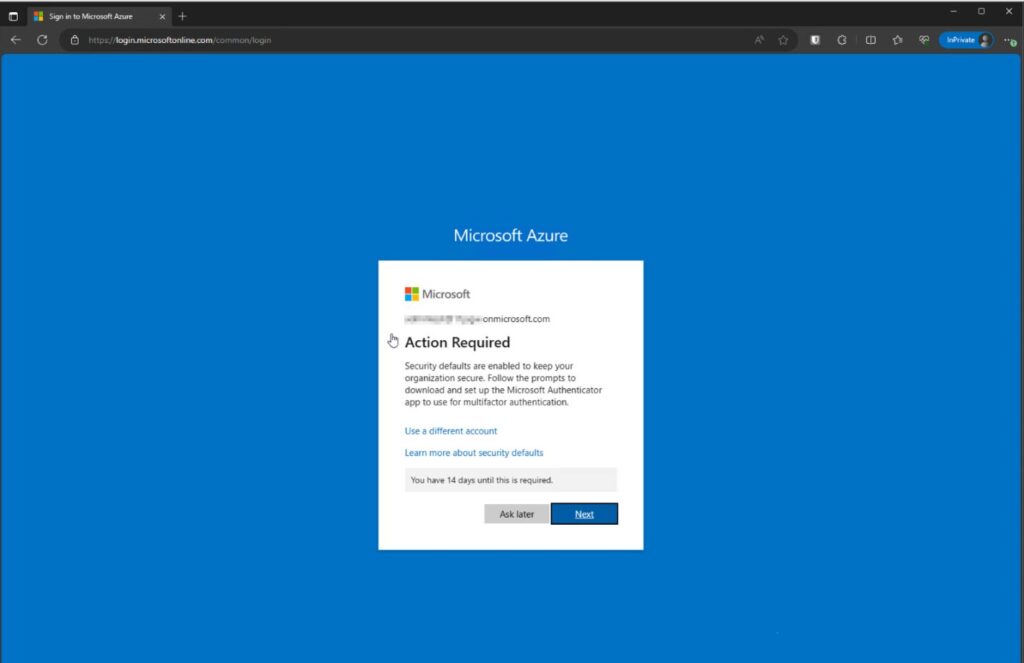1024x663 pixels.
Task: Toggle the split screen icon
Action: (870, 40)
